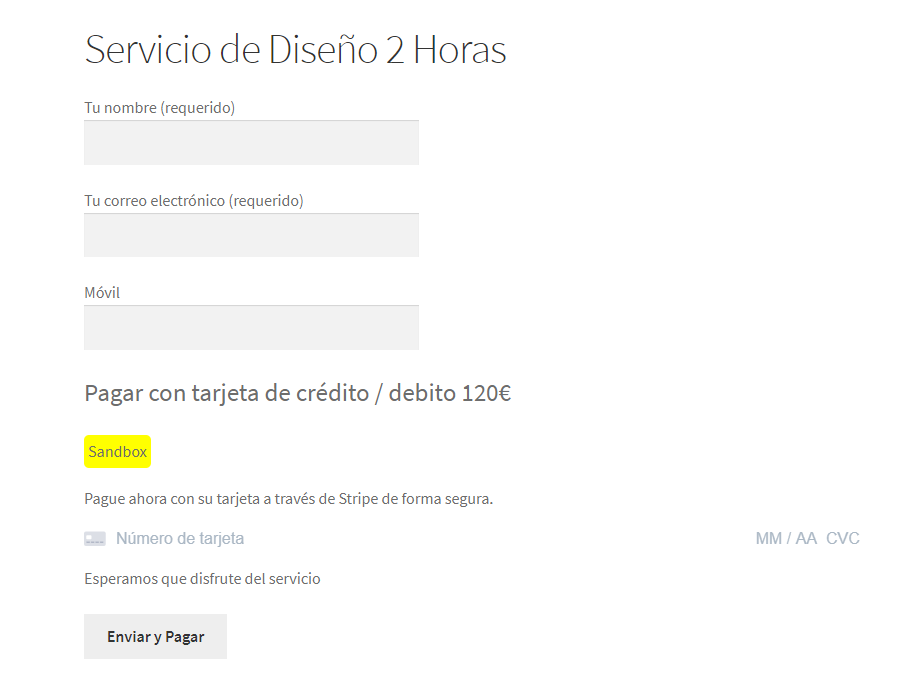Click the yellow Sandbox badge
The width and height of the screenshot is (909, 686).
click(118, 452)
